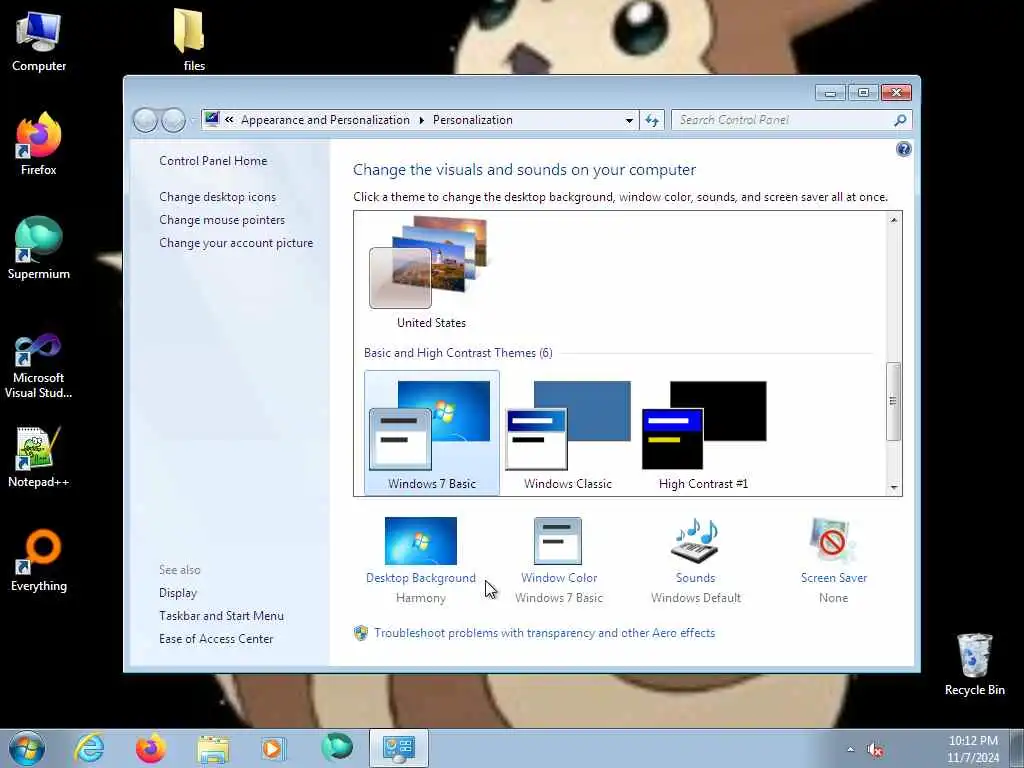Launch Firefox from the taskbar
Image resolution: width=1024 pixels, height=768 pixels.
[150, 748]
